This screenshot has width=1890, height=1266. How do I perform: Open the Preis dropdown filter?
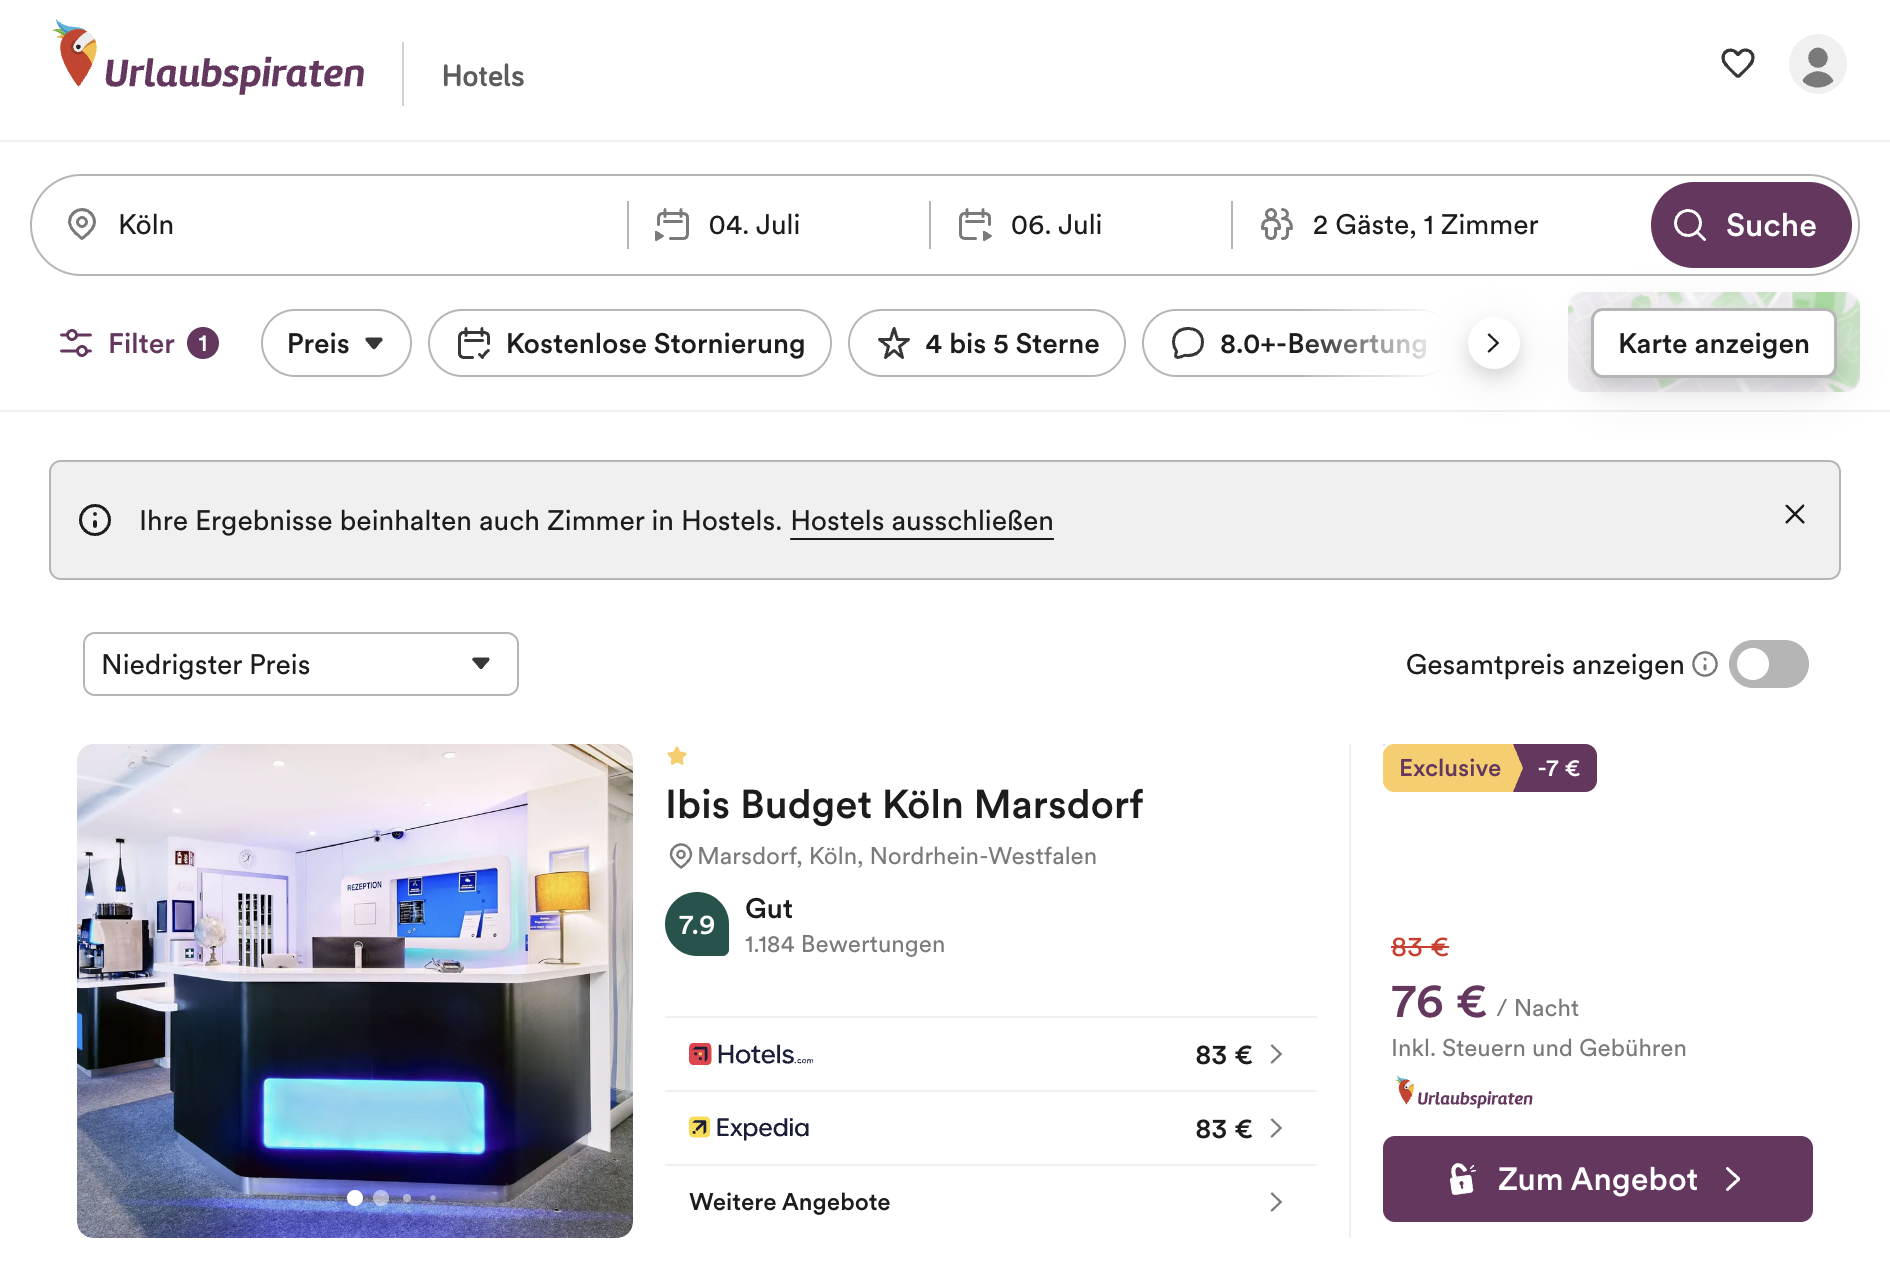(x=336, y=343)
